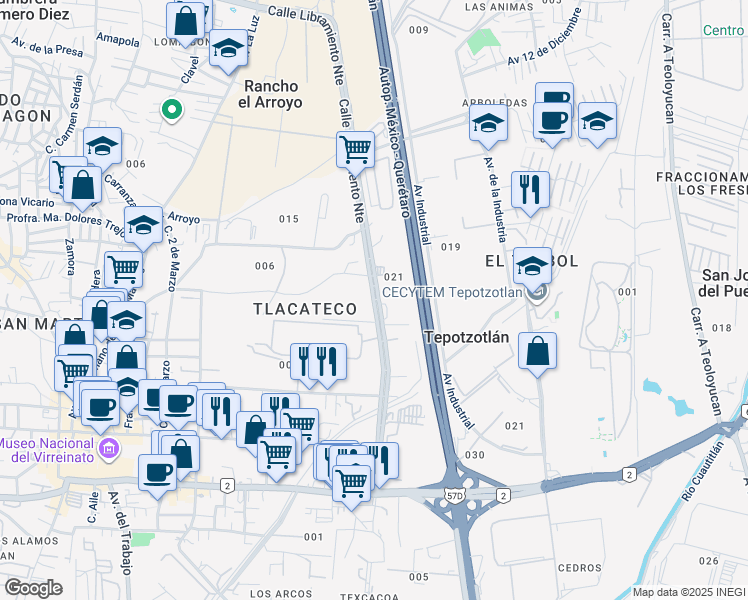748x600 pixels.
Task: Click the route 2 shield east of interchange
Action: (503, 496)
